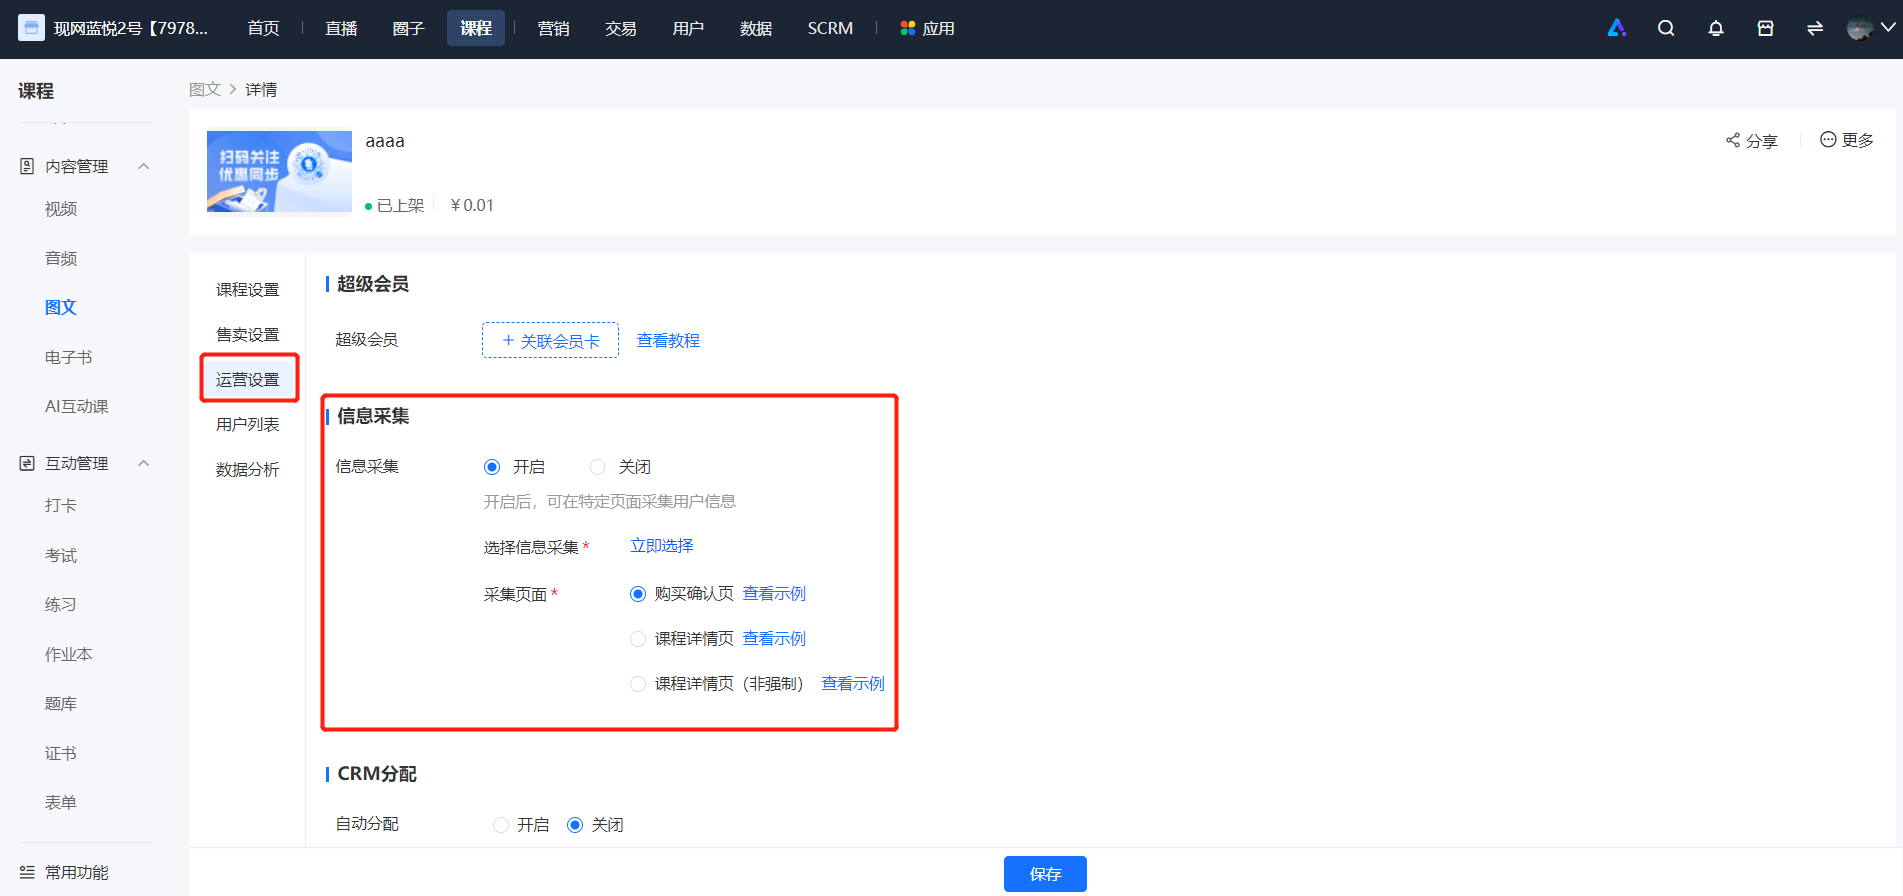Click the 保存 save button

tap(1045, 874)
